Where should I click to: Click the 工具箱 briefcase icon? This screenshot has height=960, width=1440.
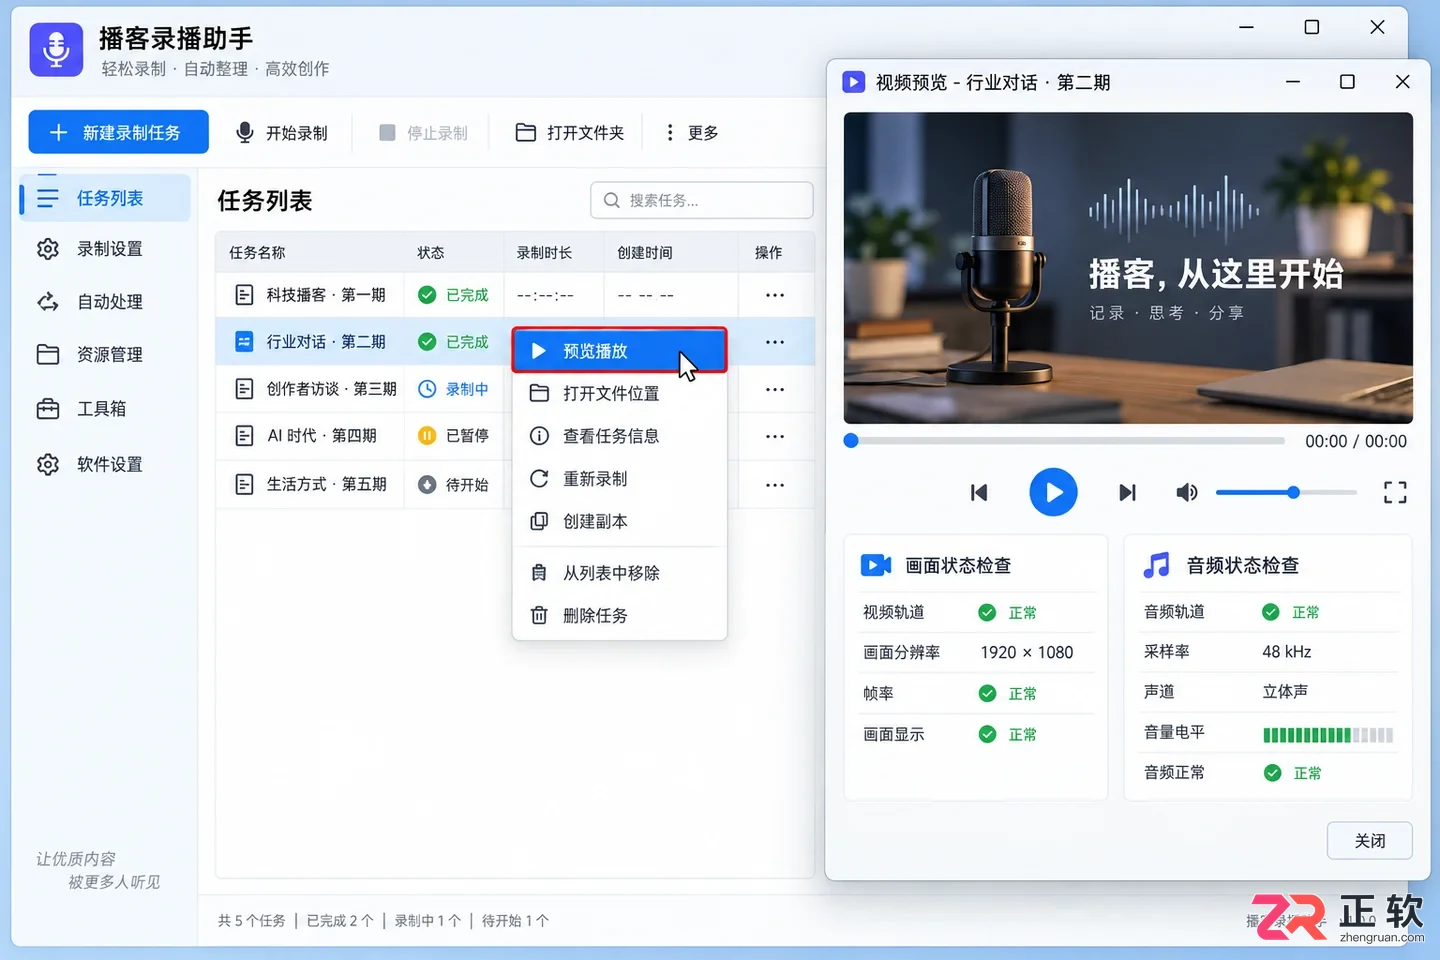coord(48,409)
